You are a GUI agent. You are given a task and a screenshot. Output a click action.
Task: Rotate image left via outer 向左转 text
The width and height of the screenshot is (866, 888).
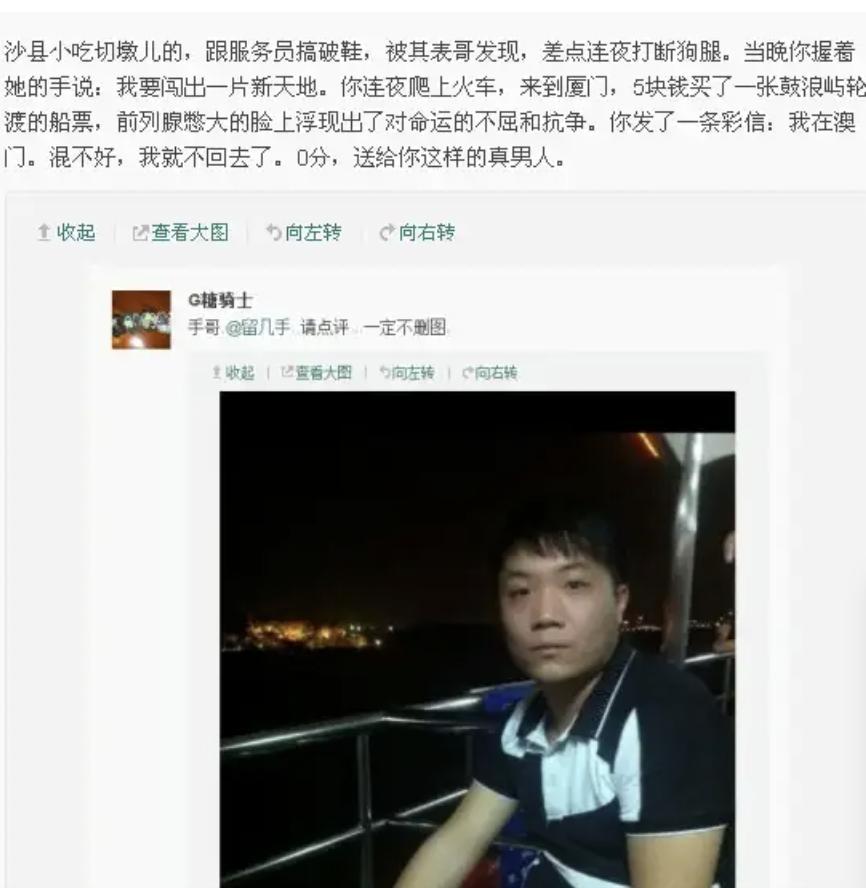tap(313, 232)
